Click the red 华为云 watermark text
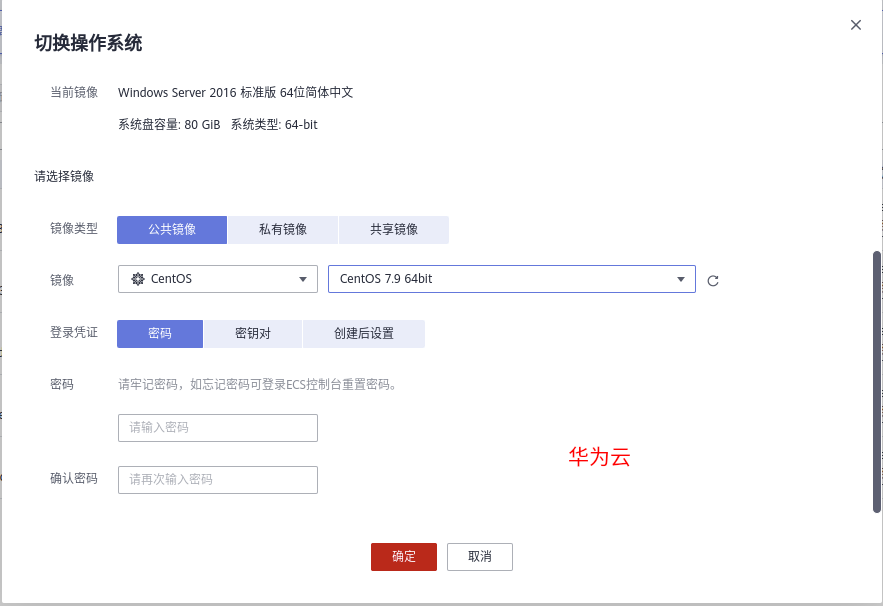Screen dimensions: 883x606 [600, 458]
